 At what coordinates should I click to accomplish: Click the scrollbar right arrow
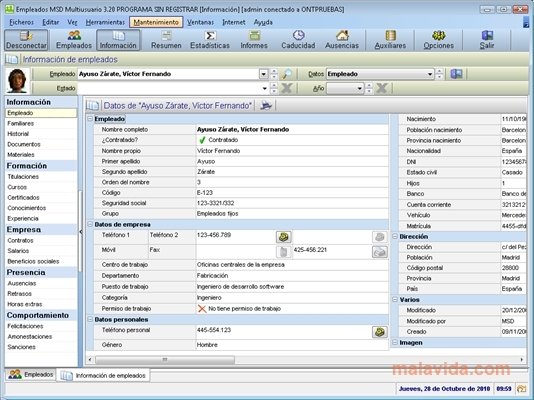coord(521,359)
